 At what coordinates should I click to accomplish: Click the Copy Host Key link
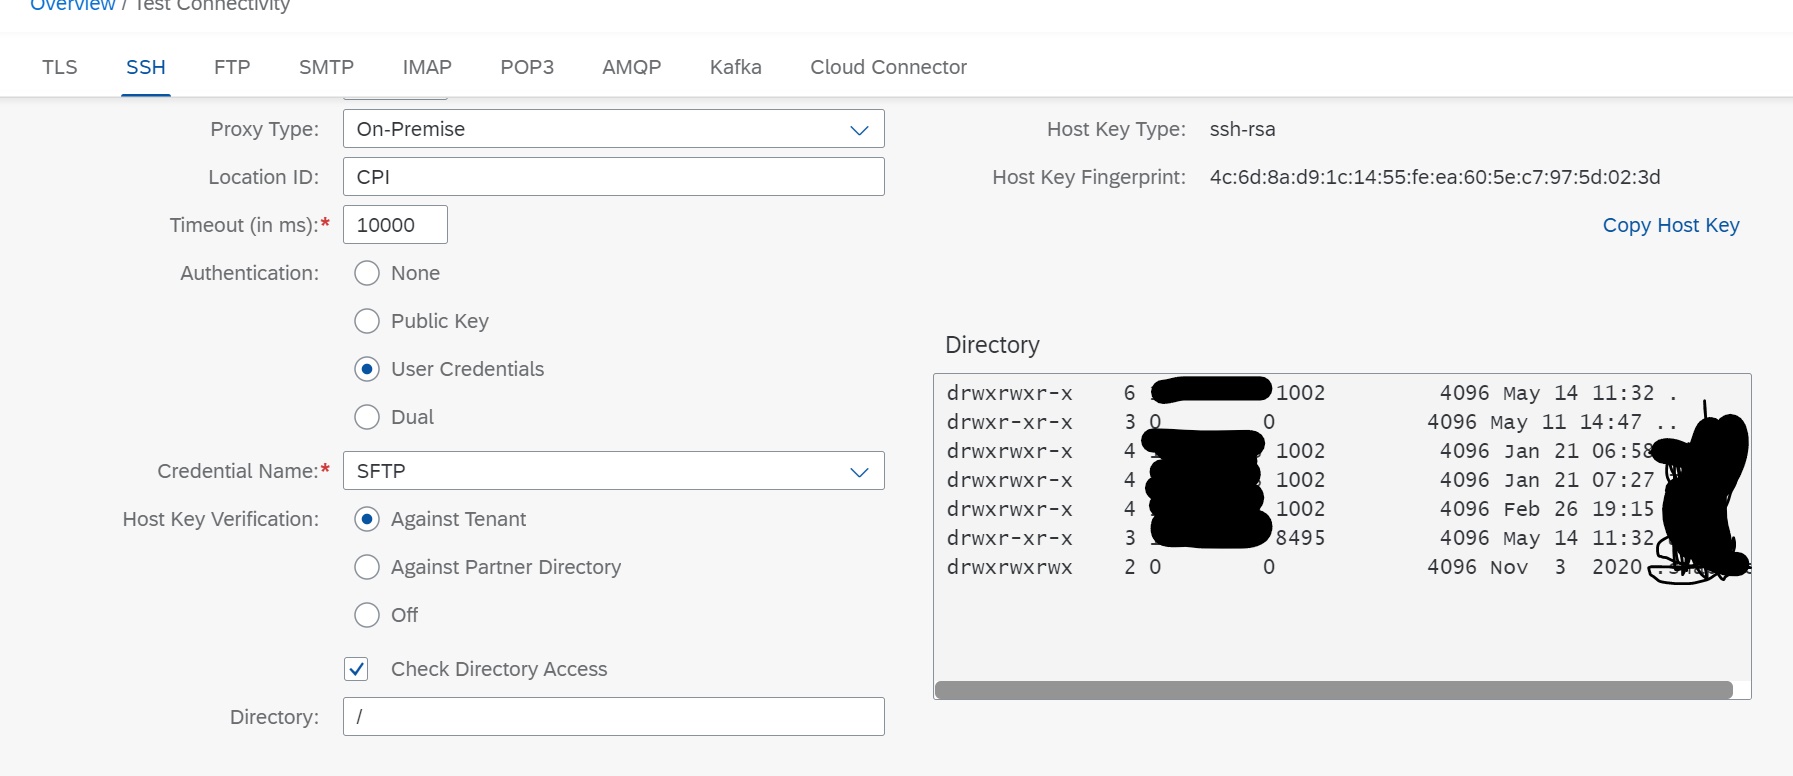(1670, 225)
